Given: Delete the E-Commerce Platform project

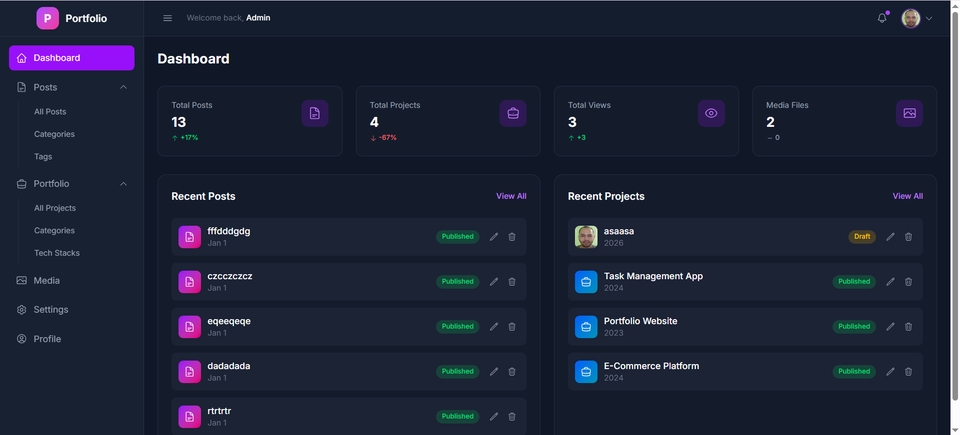Looking at the screenshot, I should pos(908,371).
